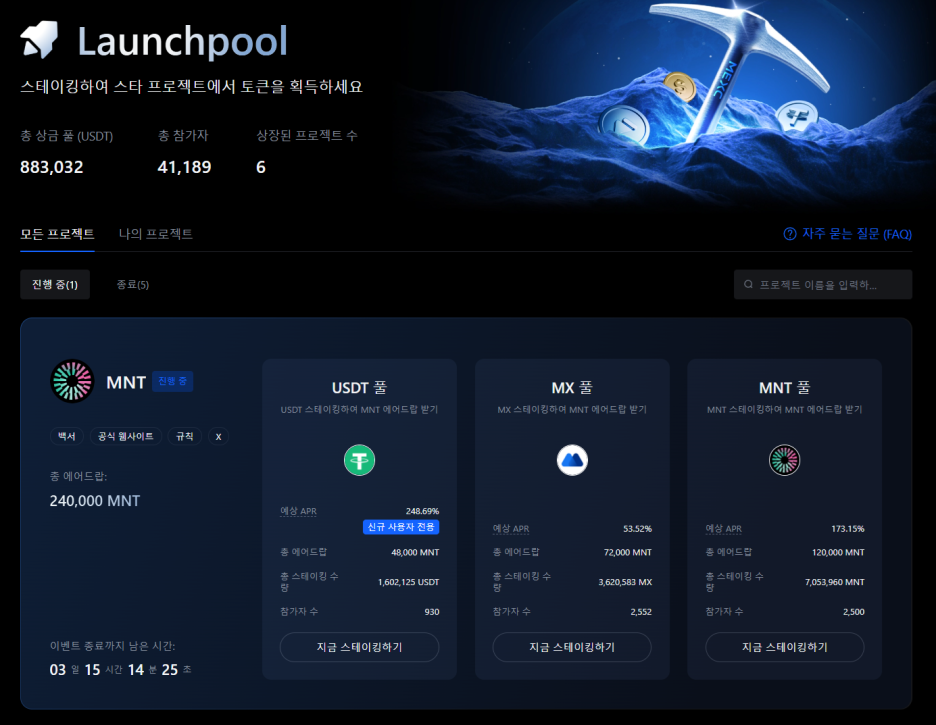Click the 1,602,125 USDT staked amount
This screenshot has width=936, height=725.
tap(408, 582)
